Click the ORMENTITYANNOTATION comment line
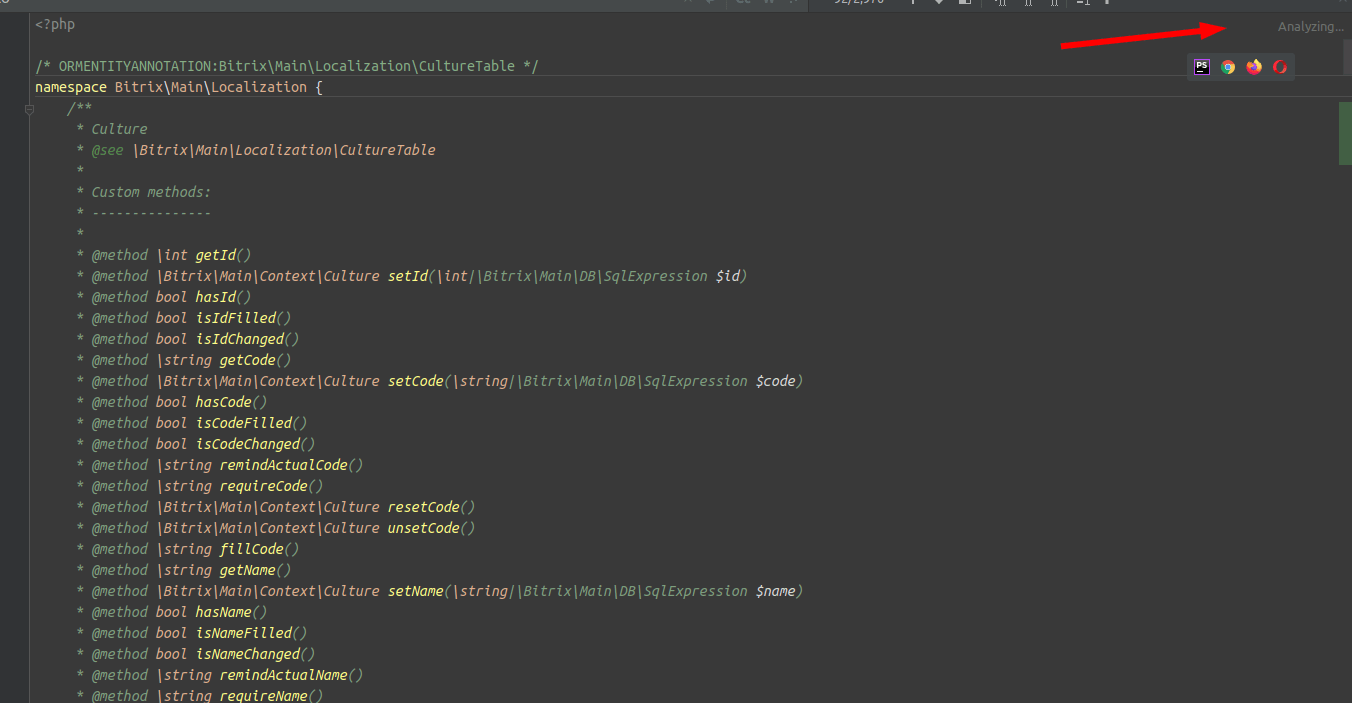Viewport: 1352px width, 703px height. [287, 66]
